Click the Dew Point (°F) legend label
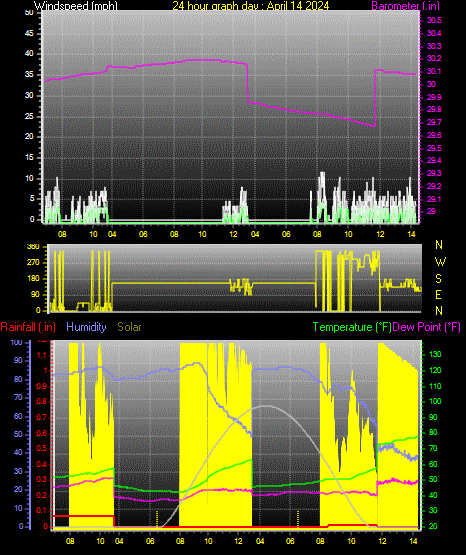466x555 pixels. (x=427, y=327)
